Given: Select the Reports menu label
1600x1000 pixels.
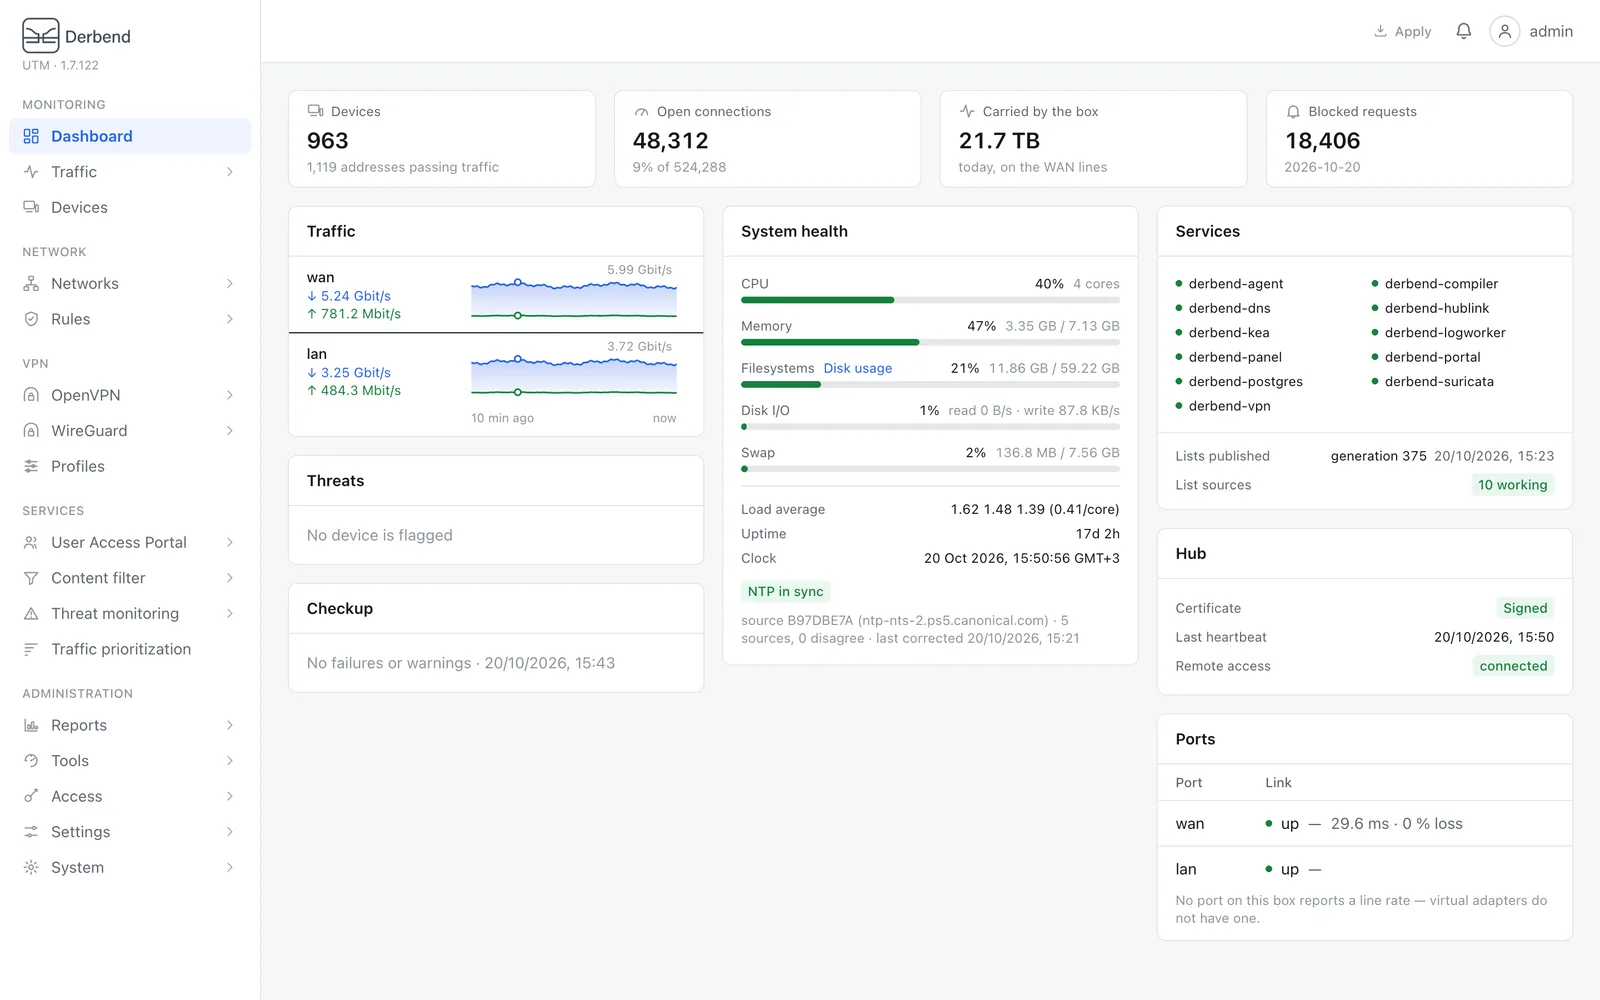Looking at the screenshot, I should point(79,725).
